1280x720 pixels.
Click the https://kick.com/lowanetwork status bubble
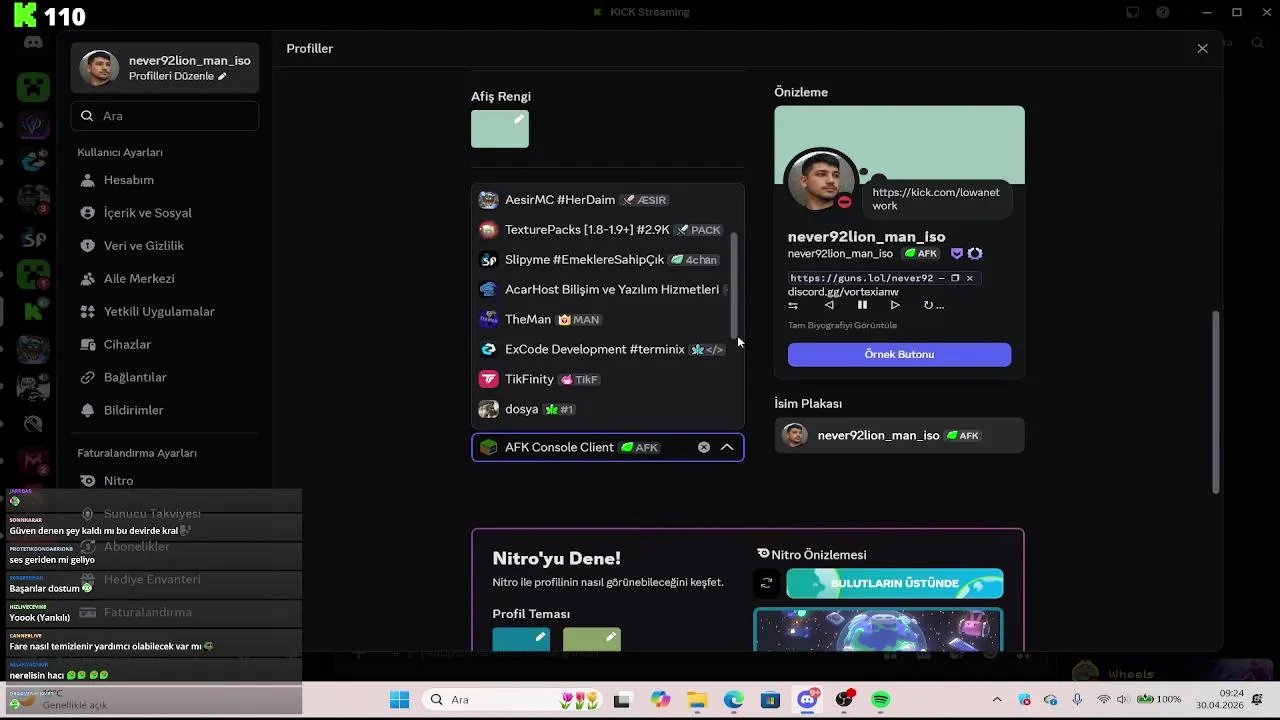[x=936, y=199]
